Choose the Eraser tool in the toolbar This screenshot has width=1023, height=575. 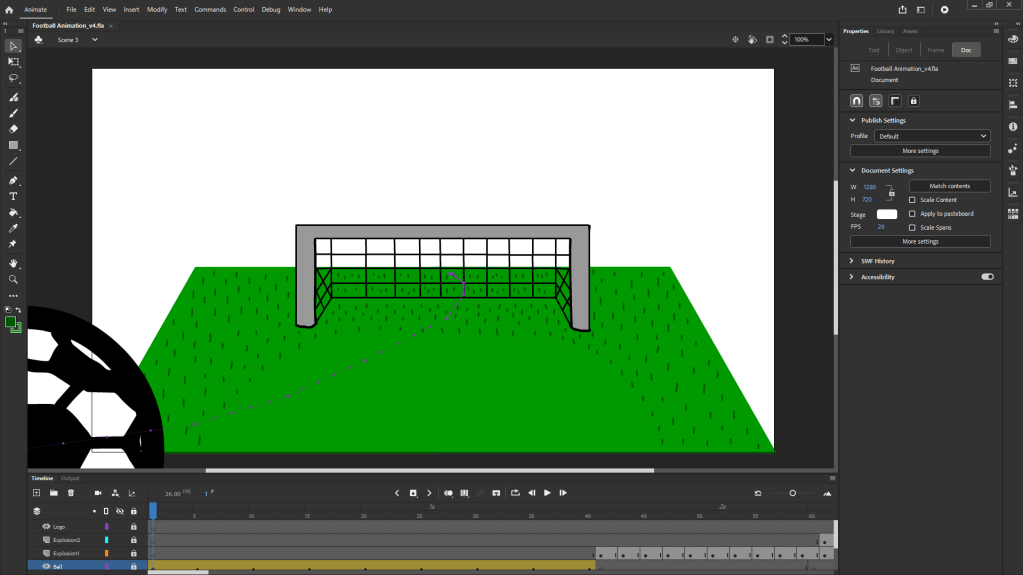coord(14,129)
